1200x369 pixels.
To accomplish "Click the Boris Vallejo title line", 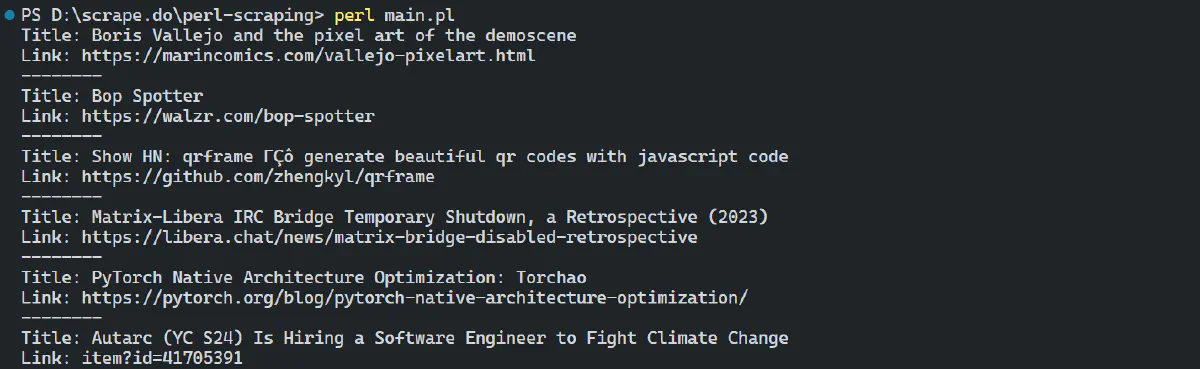I will (x=298, y=36).
